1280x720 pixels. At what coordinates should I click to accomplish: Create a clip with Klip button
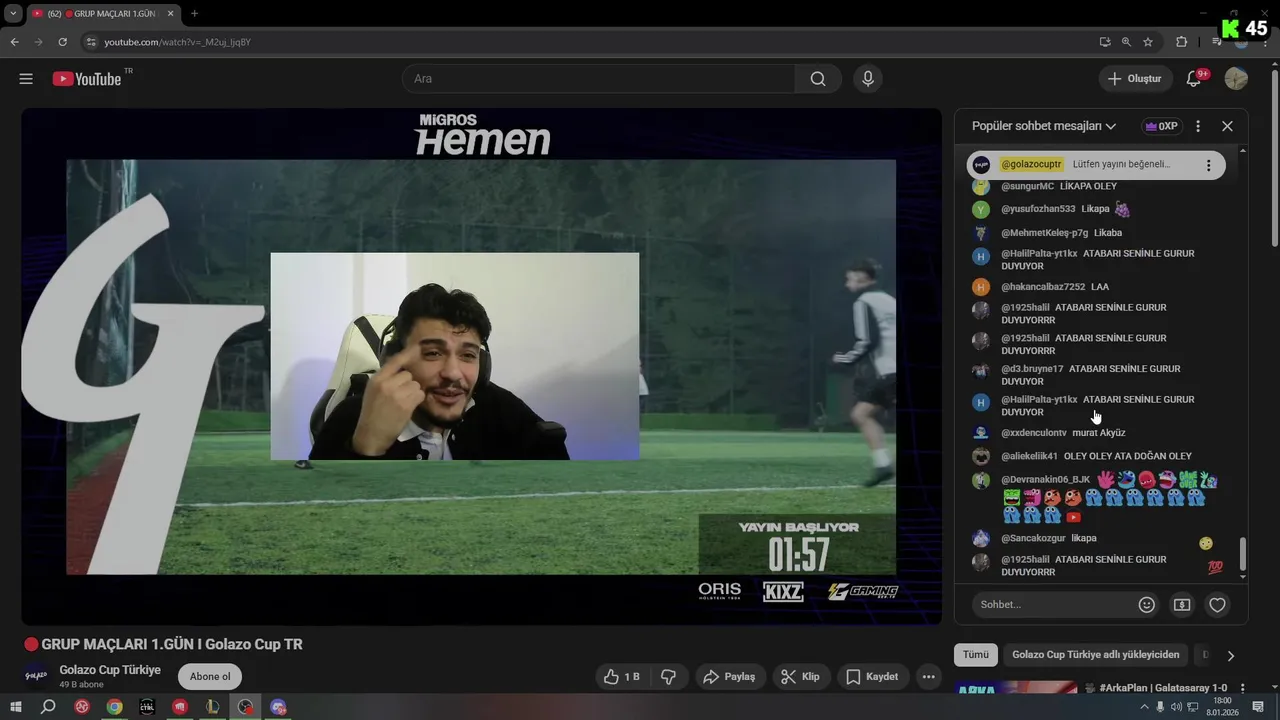(800, 677)
